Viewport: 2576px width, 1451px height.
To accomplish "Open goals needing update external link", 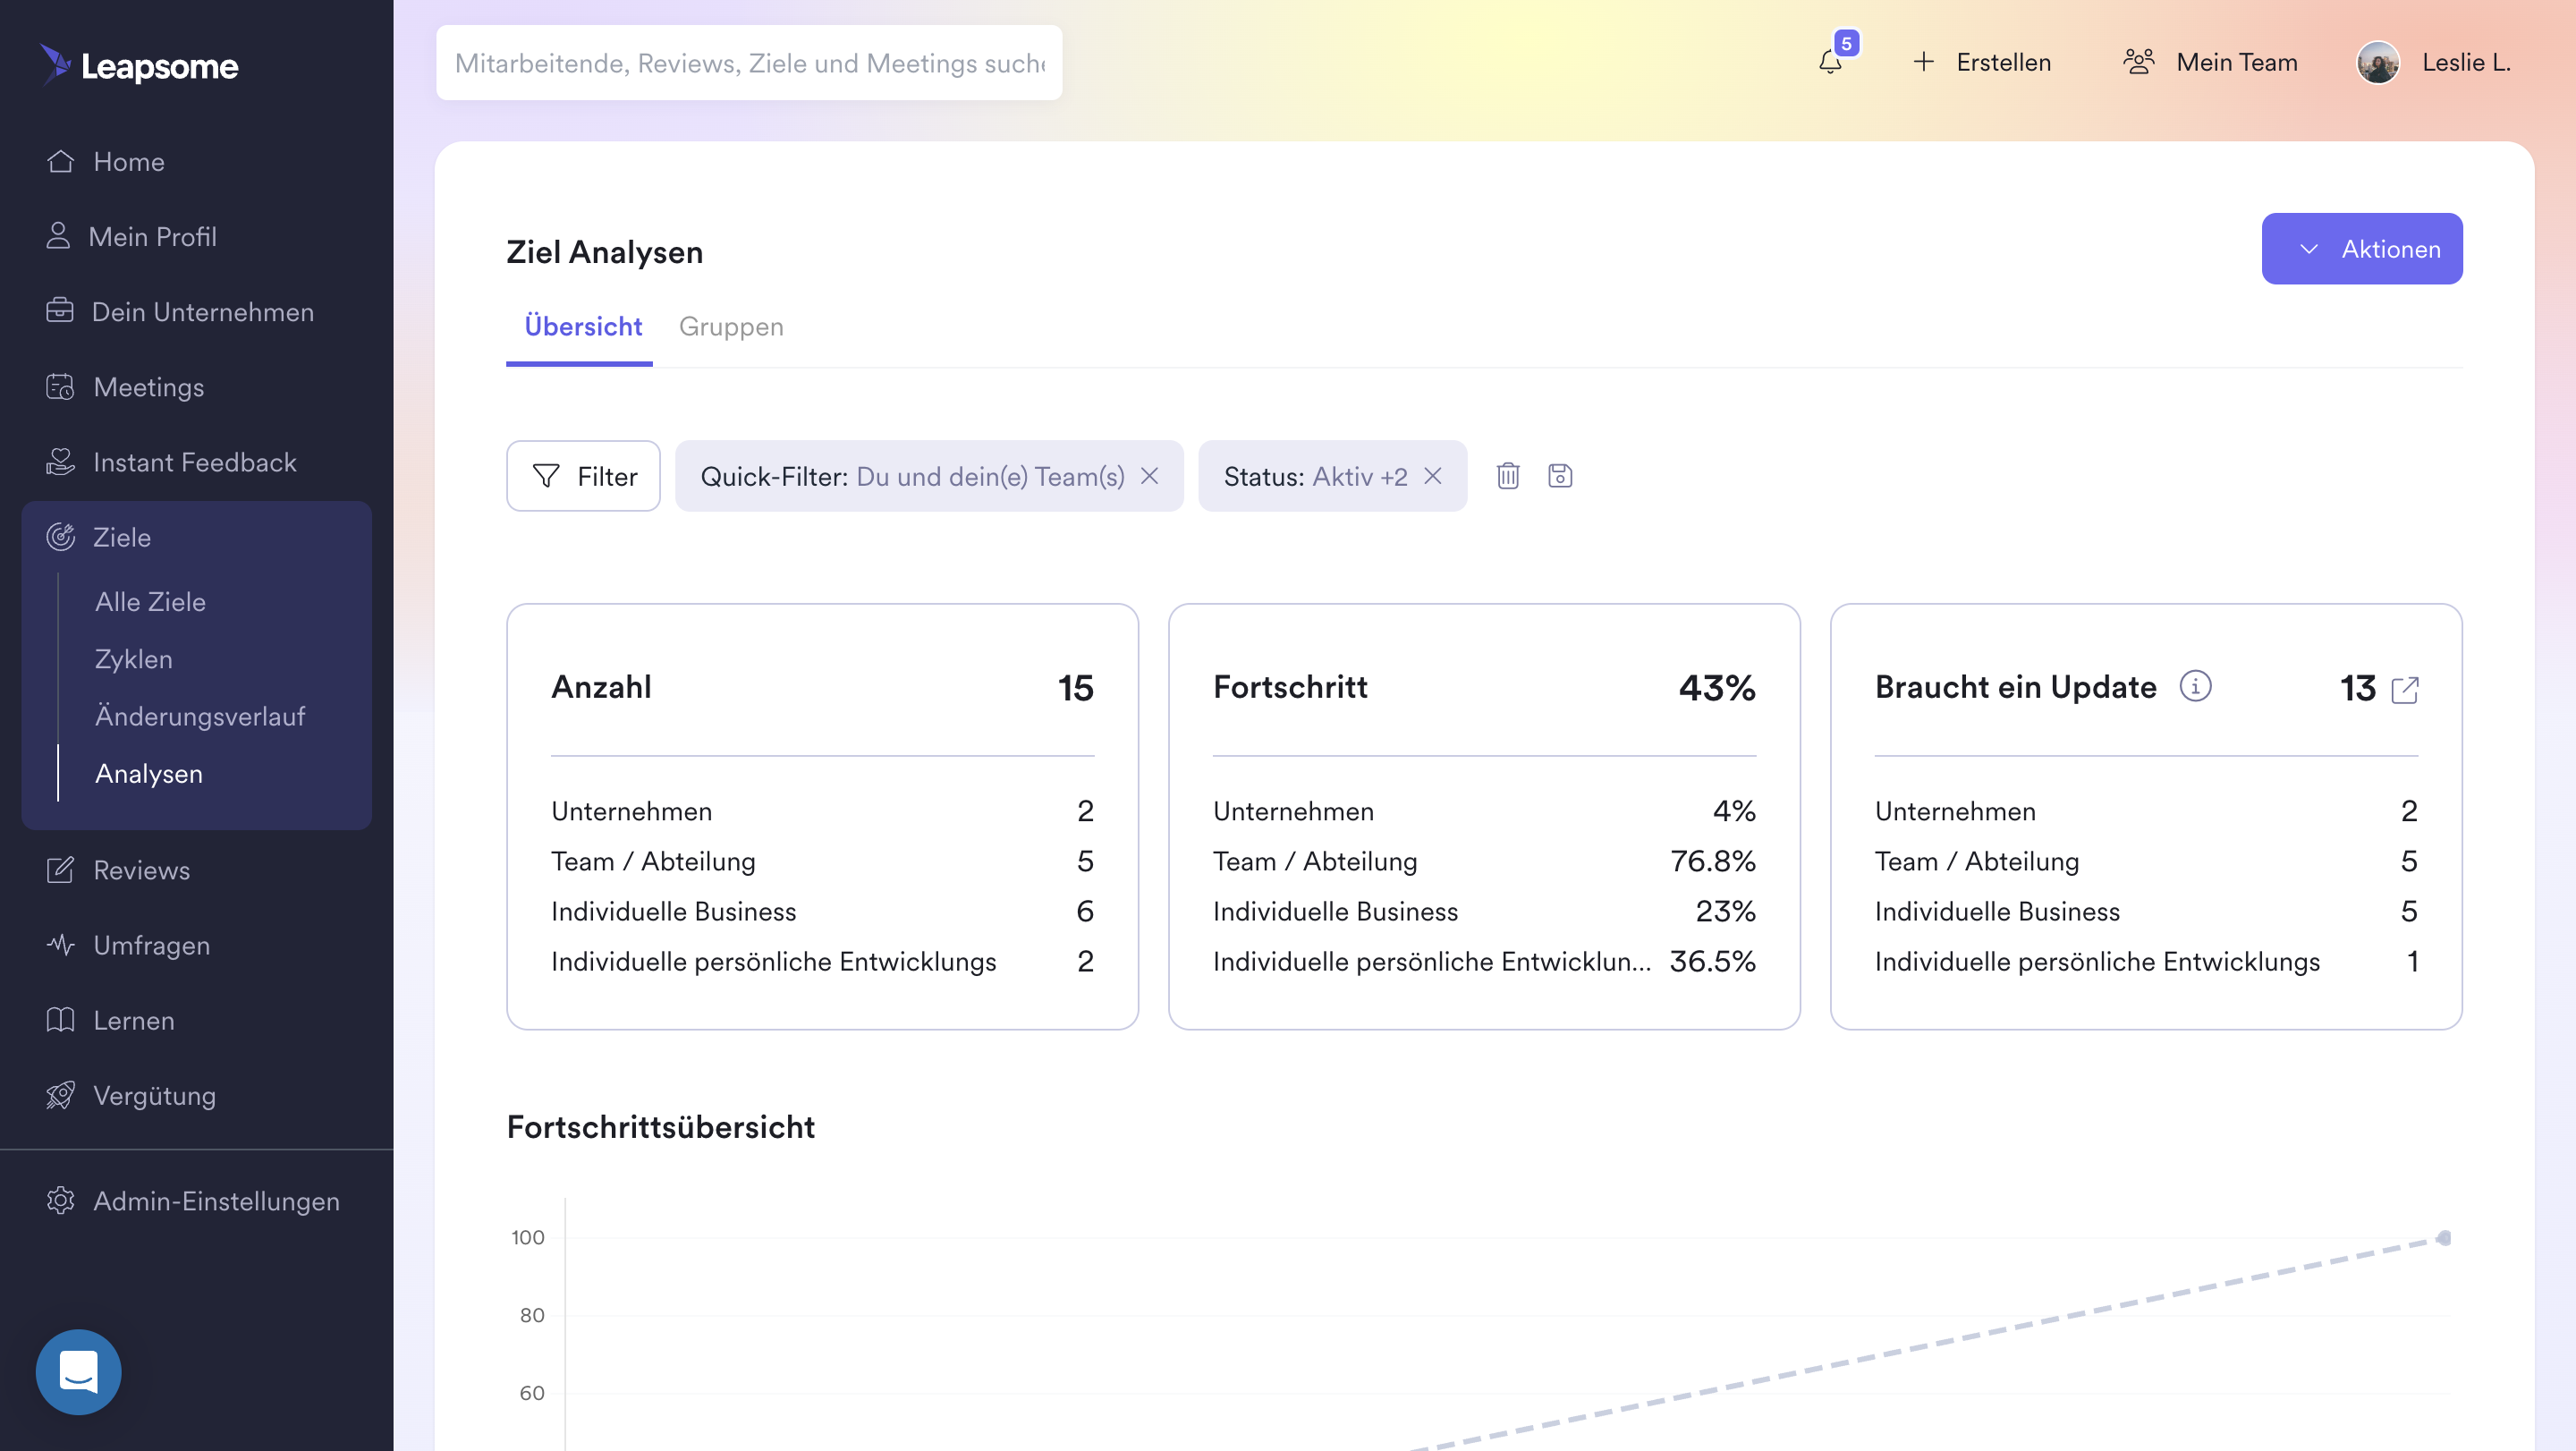I will [x=2404, y=690].
